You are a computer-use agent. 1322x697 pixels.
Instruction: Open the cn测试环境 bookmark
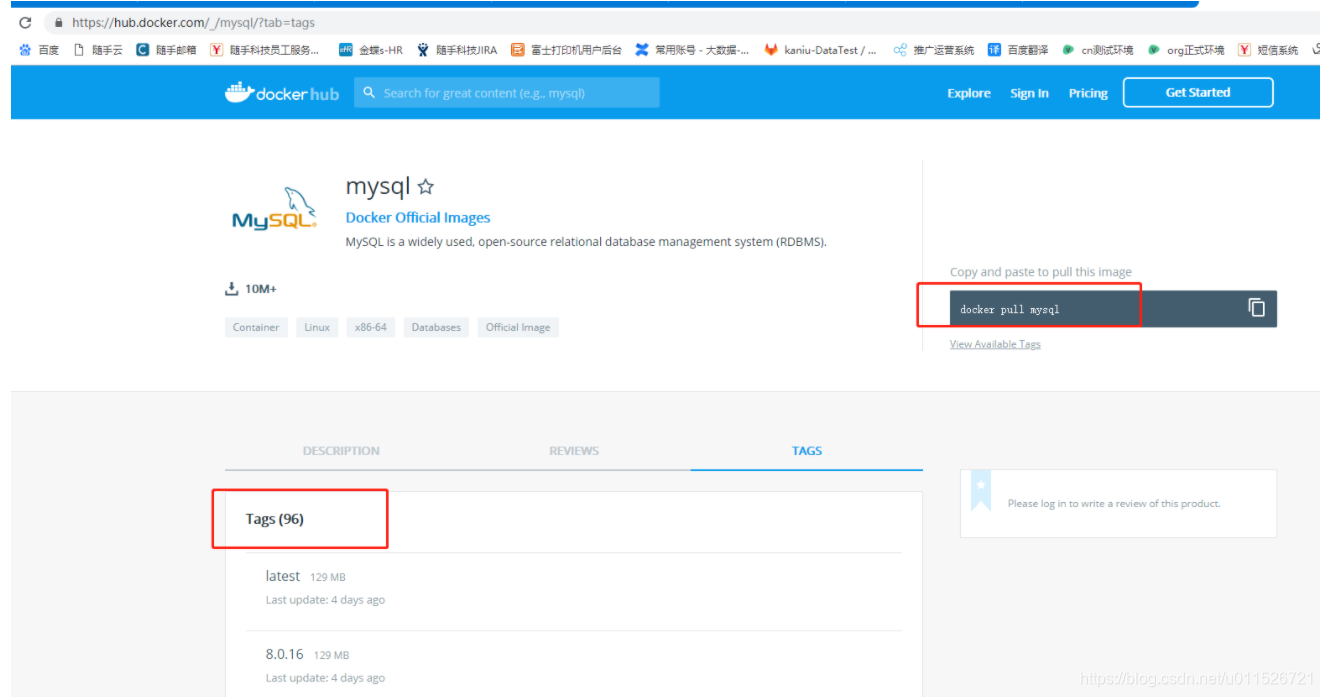coord(1097,50)
